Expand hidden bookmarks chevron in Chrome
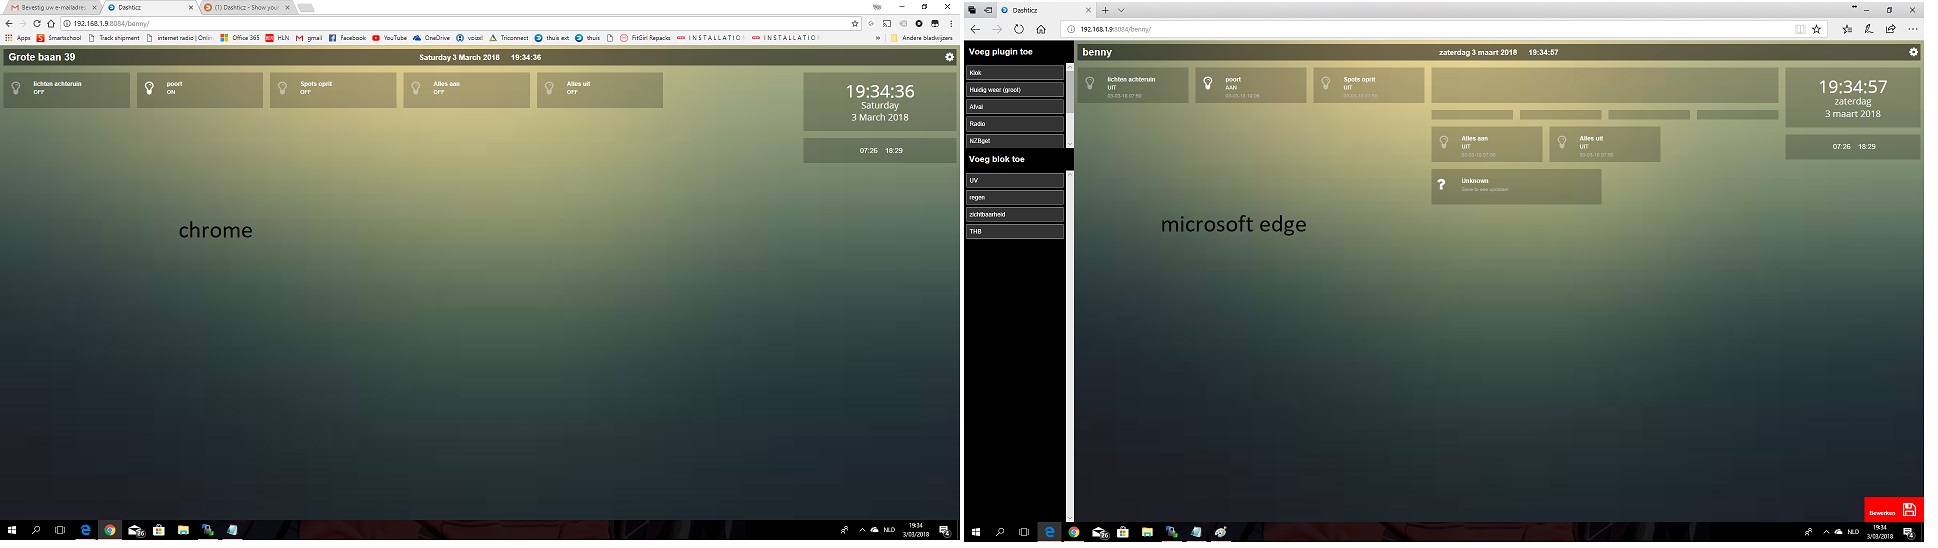Image resolution: width=1938 pixels, height=548 pixels. coord(878,38)
